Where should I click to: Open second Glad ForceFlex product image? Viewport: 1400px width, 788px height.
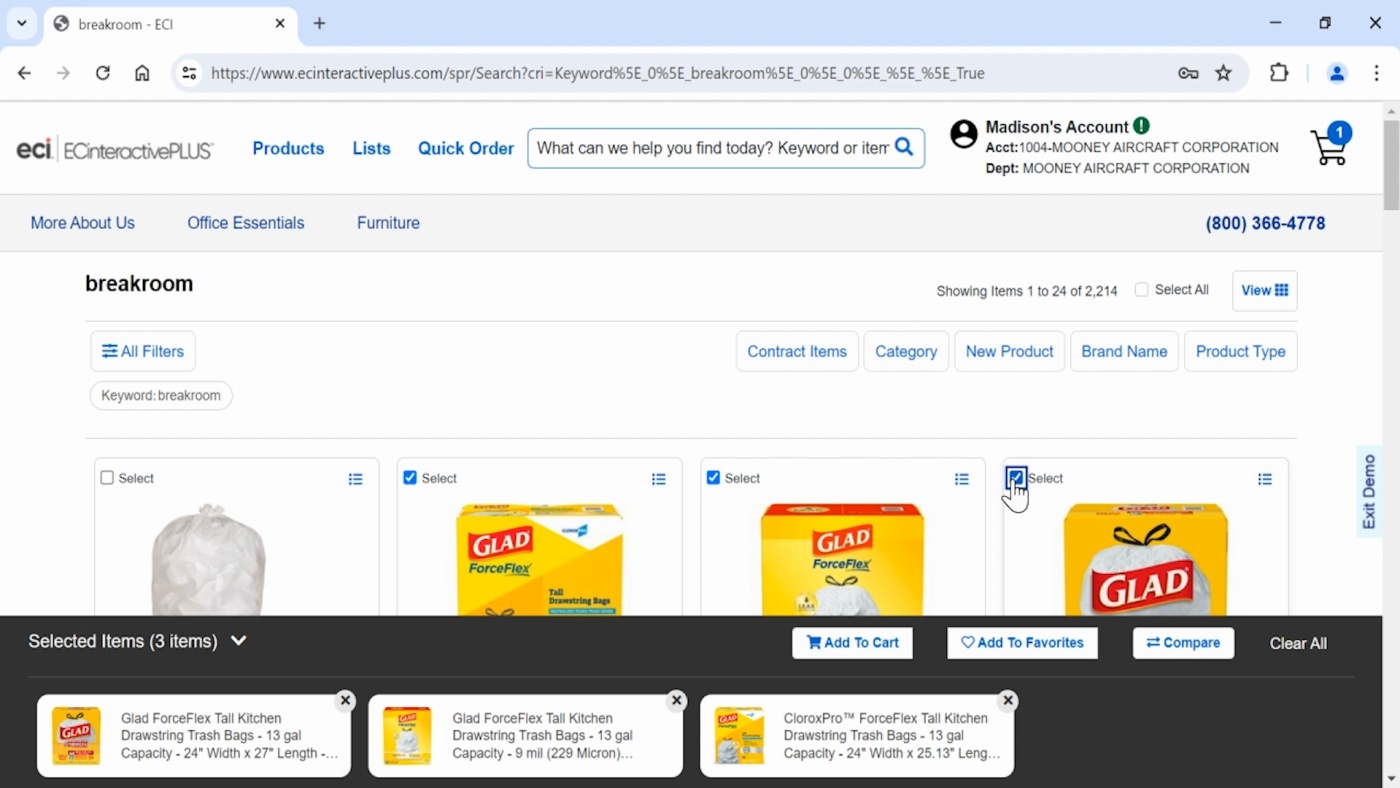point(540,558)
